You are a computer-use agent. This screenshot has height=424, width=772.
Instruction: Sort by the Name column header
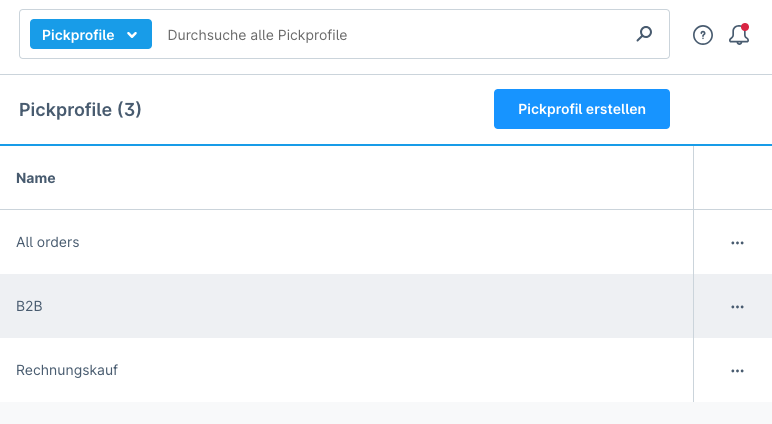tap(36, 178)
